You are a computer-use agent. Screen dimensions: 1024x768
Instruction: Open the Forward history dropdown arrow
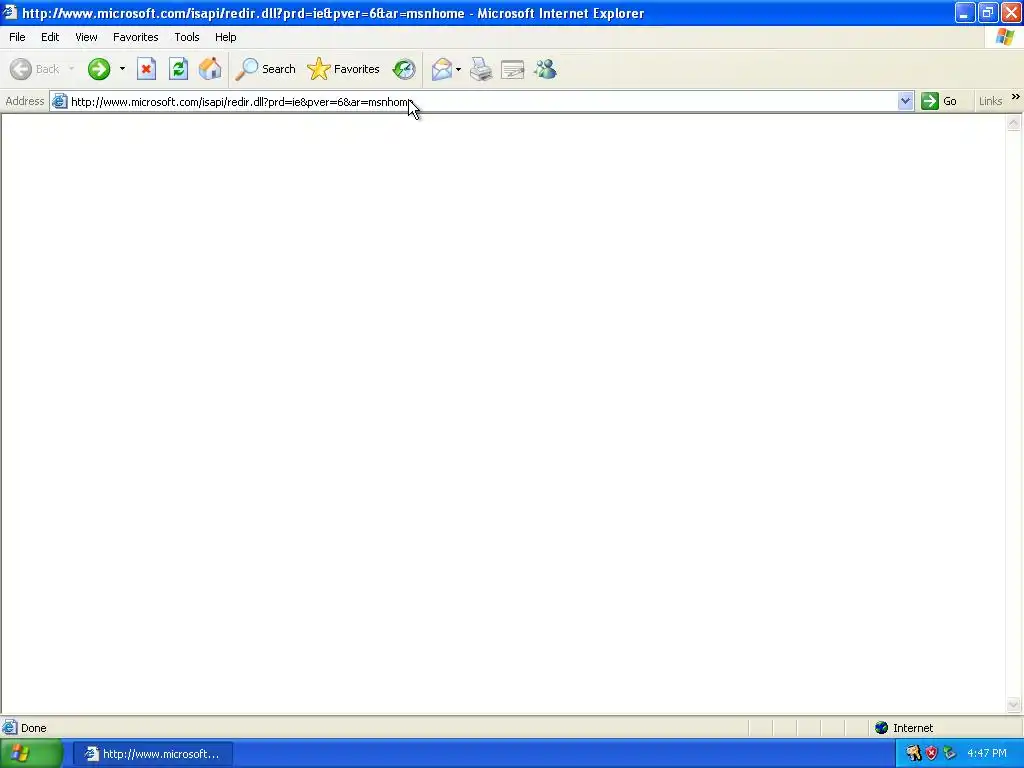click(122, 69)
